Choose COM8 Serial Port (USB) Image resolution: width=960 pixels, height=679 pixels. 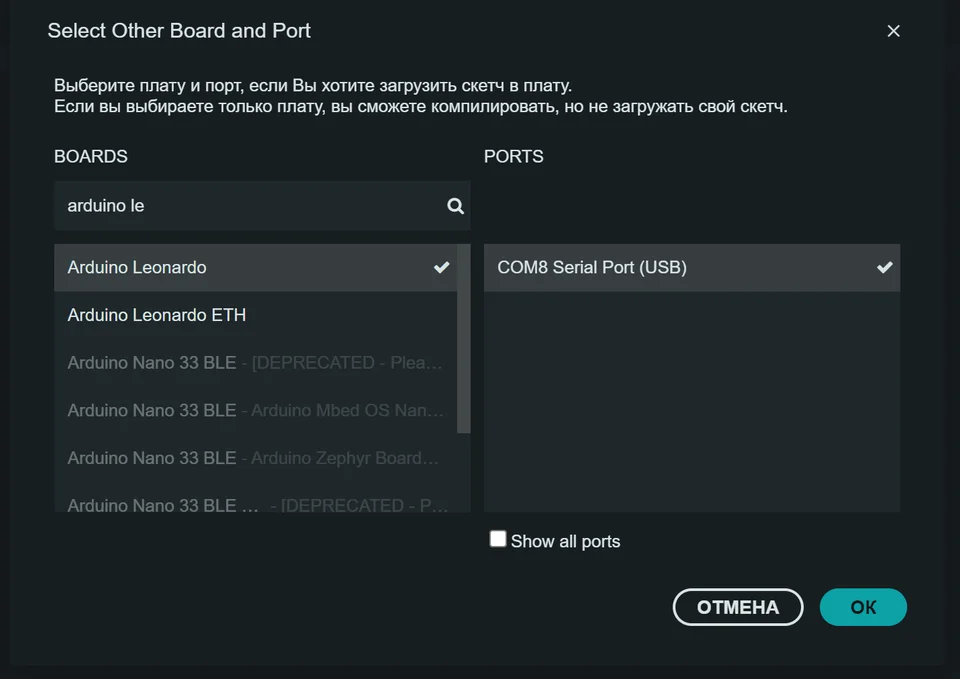(692, 268)
